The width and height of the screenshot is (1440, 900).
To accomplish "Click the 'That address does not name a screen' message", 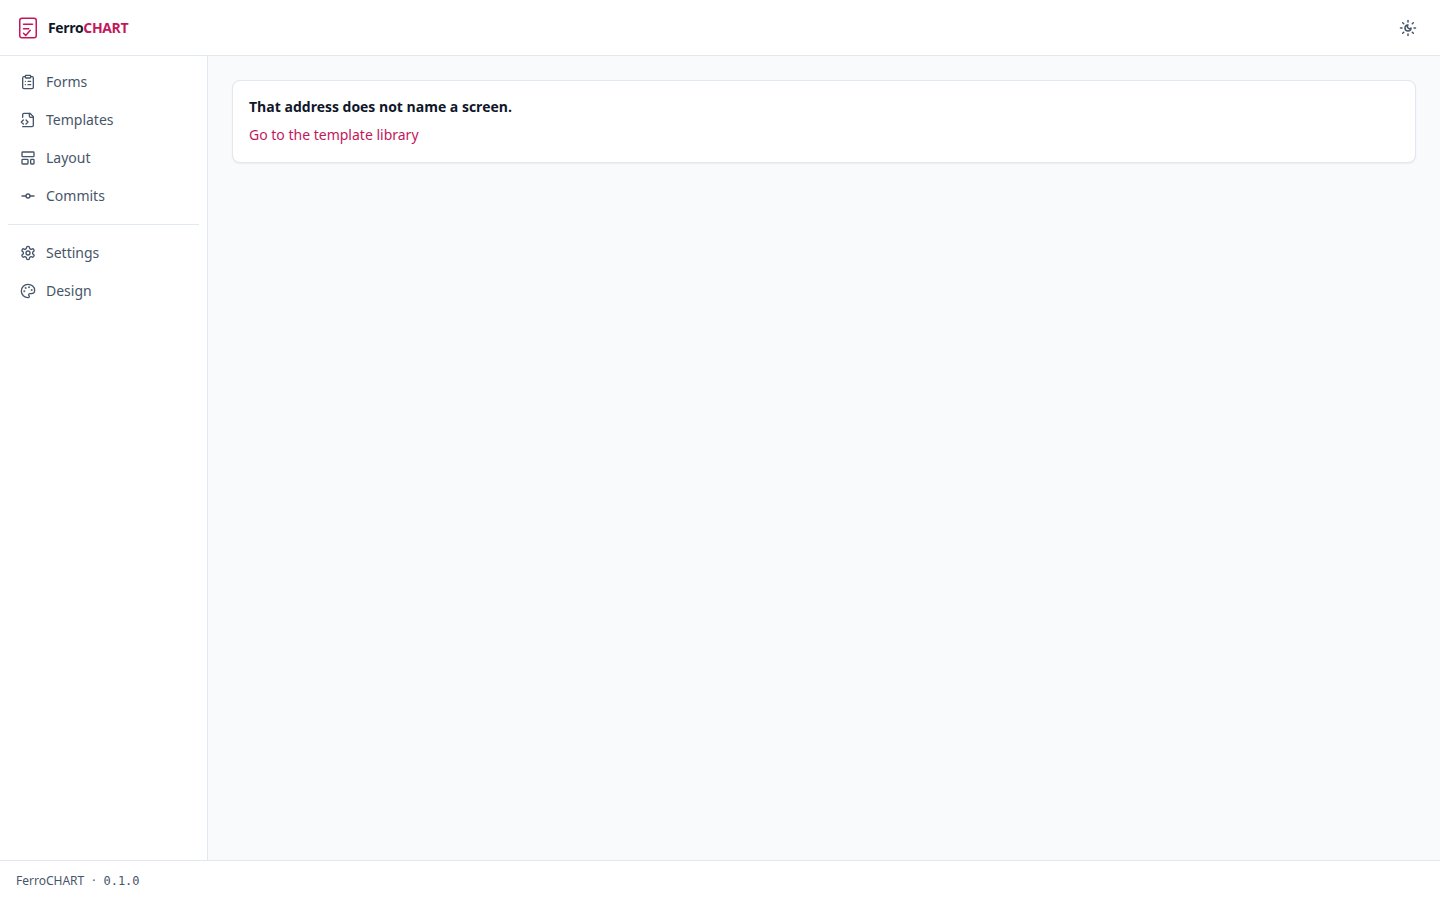I will click(x=380, y=107).
